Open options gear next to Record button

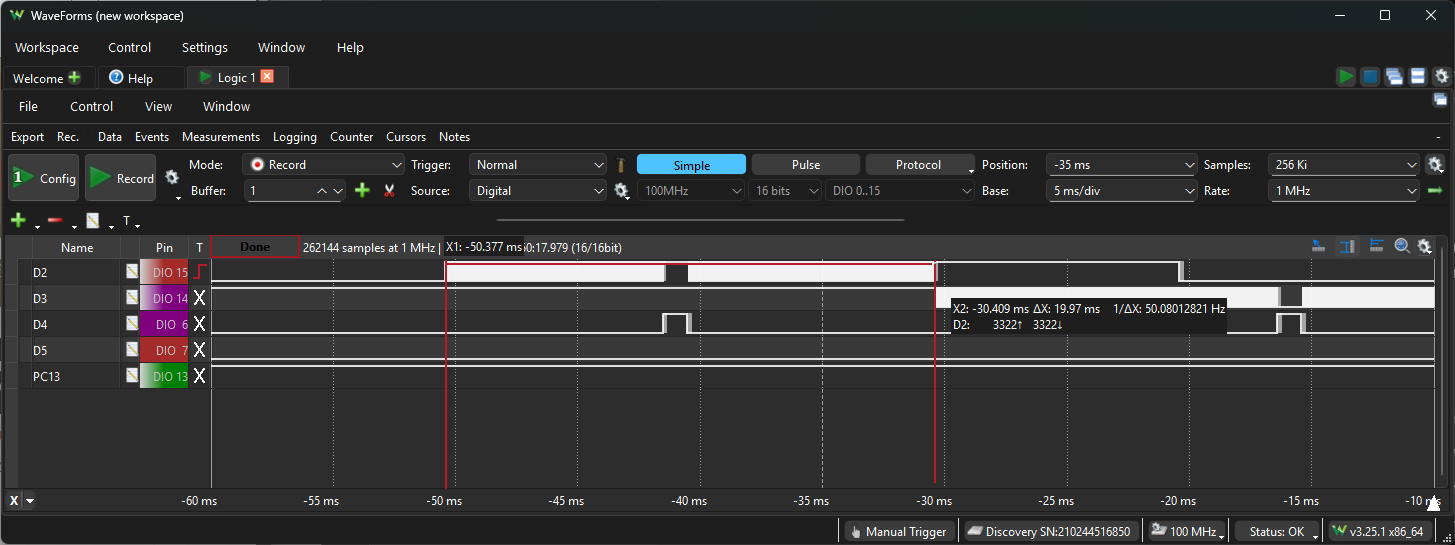[172, 177]
